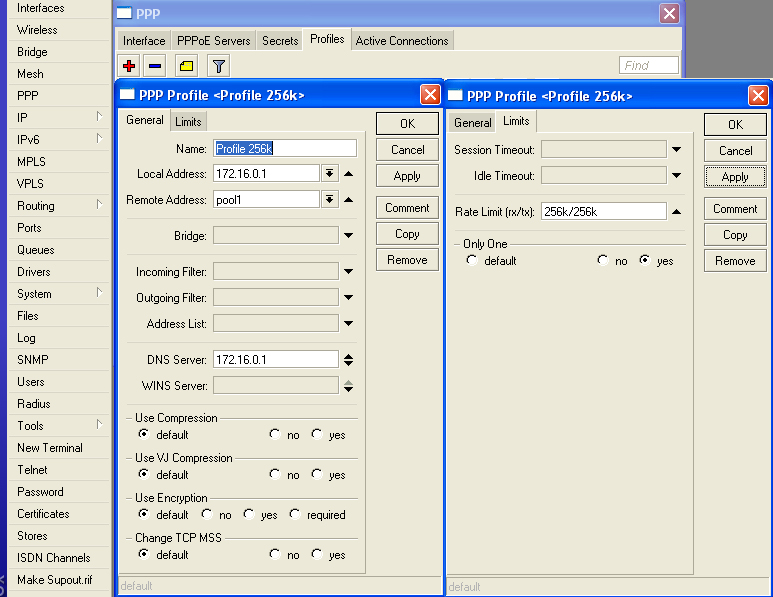Select the Profiles tab
The width and height of the screenshot is (773, 597).
(x=327, y=39)
